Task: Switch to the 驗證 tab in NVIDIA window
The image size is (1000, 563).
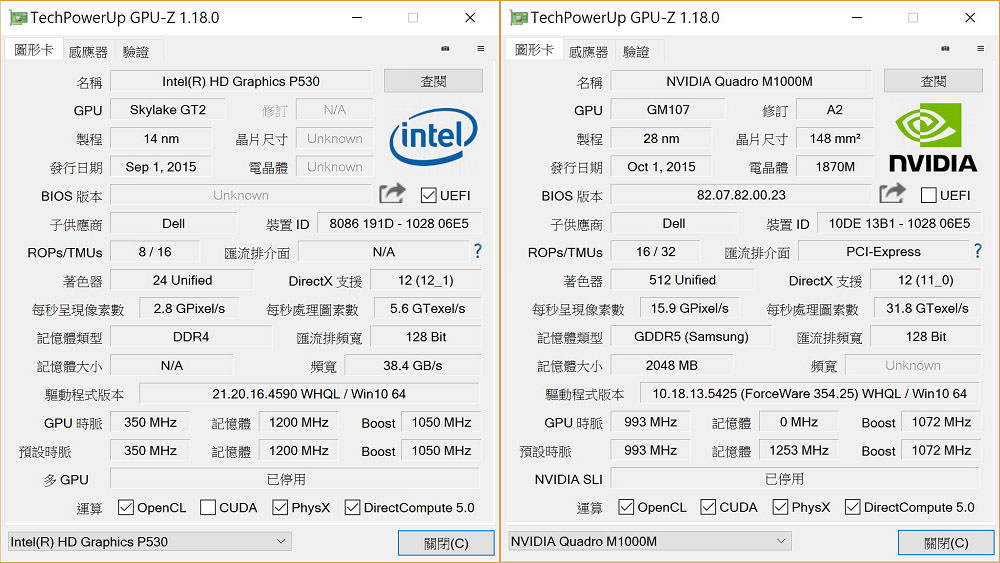Action: pyautogui.click(x=636, y=52)
